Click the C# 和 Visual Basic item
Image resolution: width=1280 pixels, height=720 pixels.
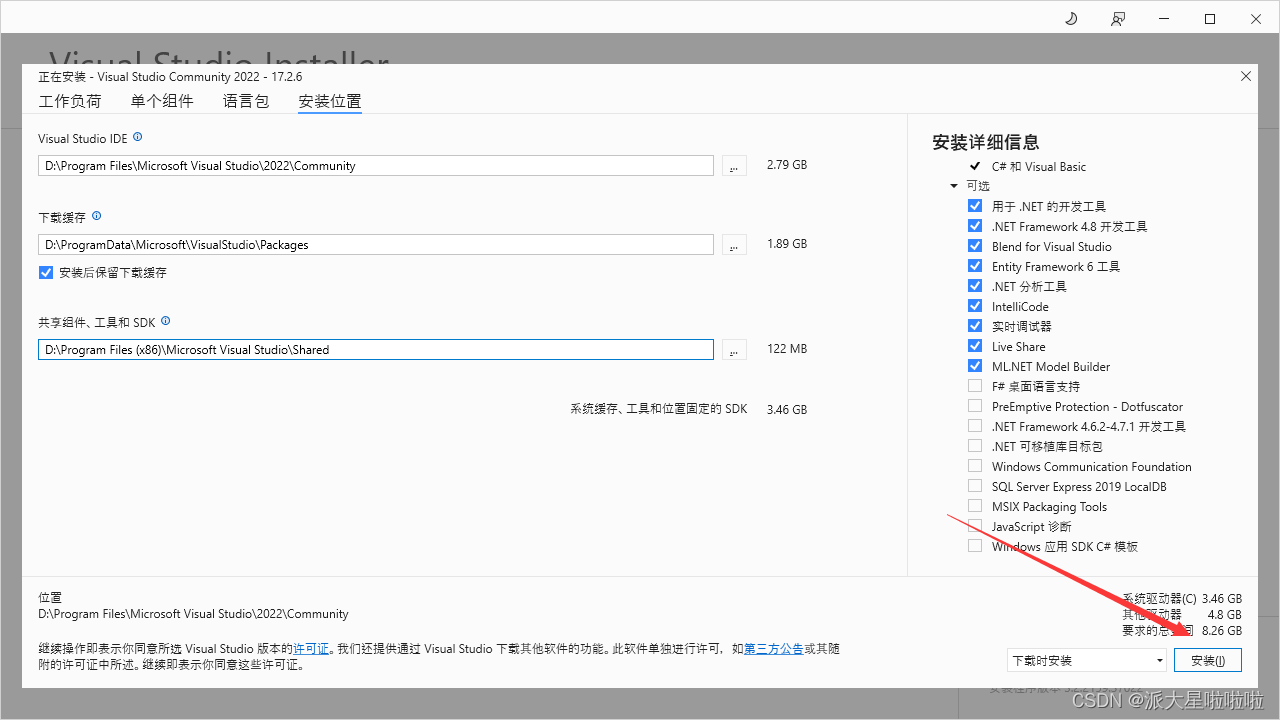(x=1039, y=166)
